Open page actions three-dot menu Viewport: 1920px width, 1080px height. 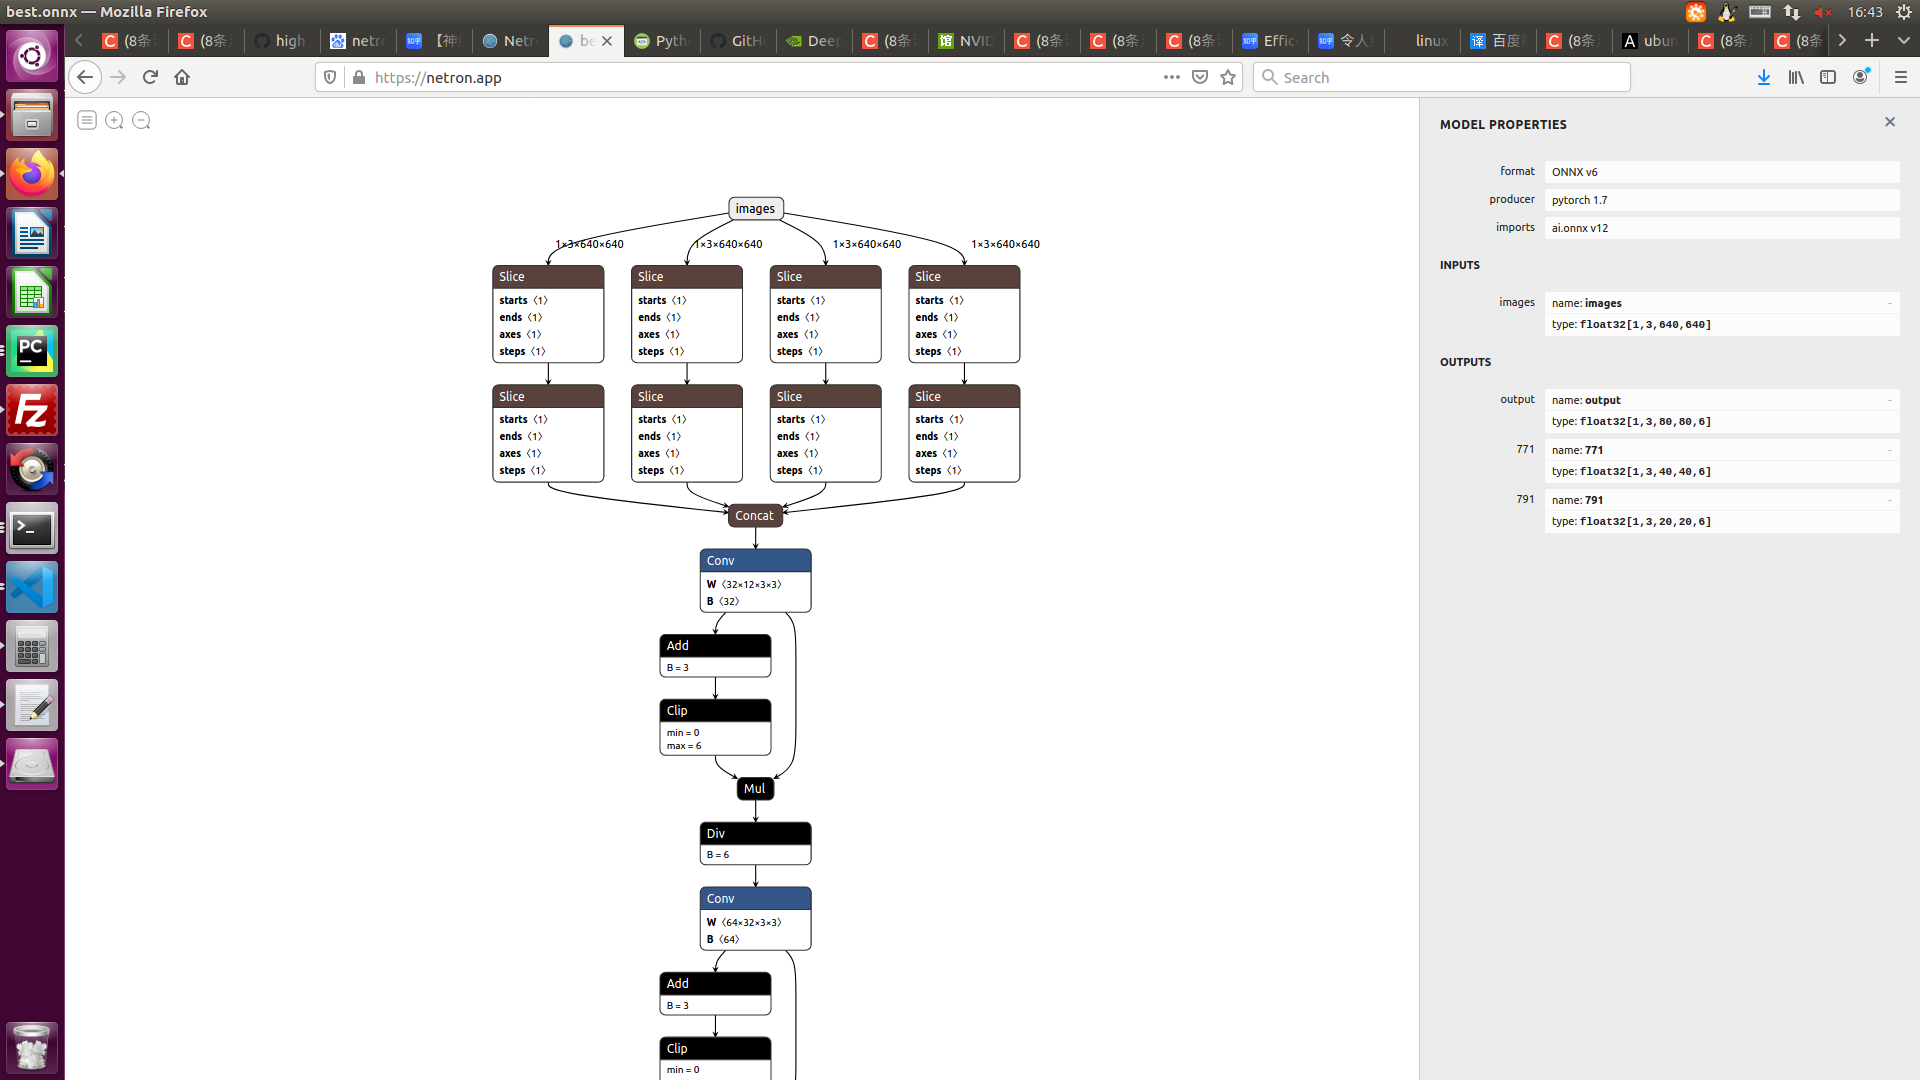[x=1171, y=77]
